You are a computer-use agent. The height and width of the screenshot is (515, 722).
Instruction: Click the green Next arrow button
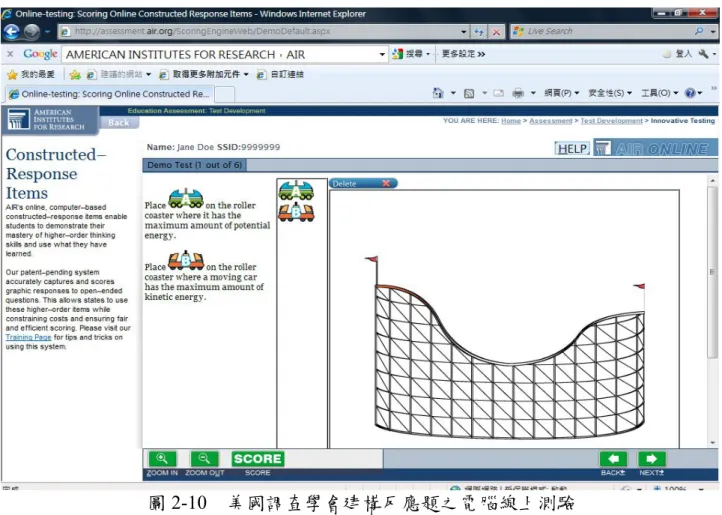[x=652, y=459]
